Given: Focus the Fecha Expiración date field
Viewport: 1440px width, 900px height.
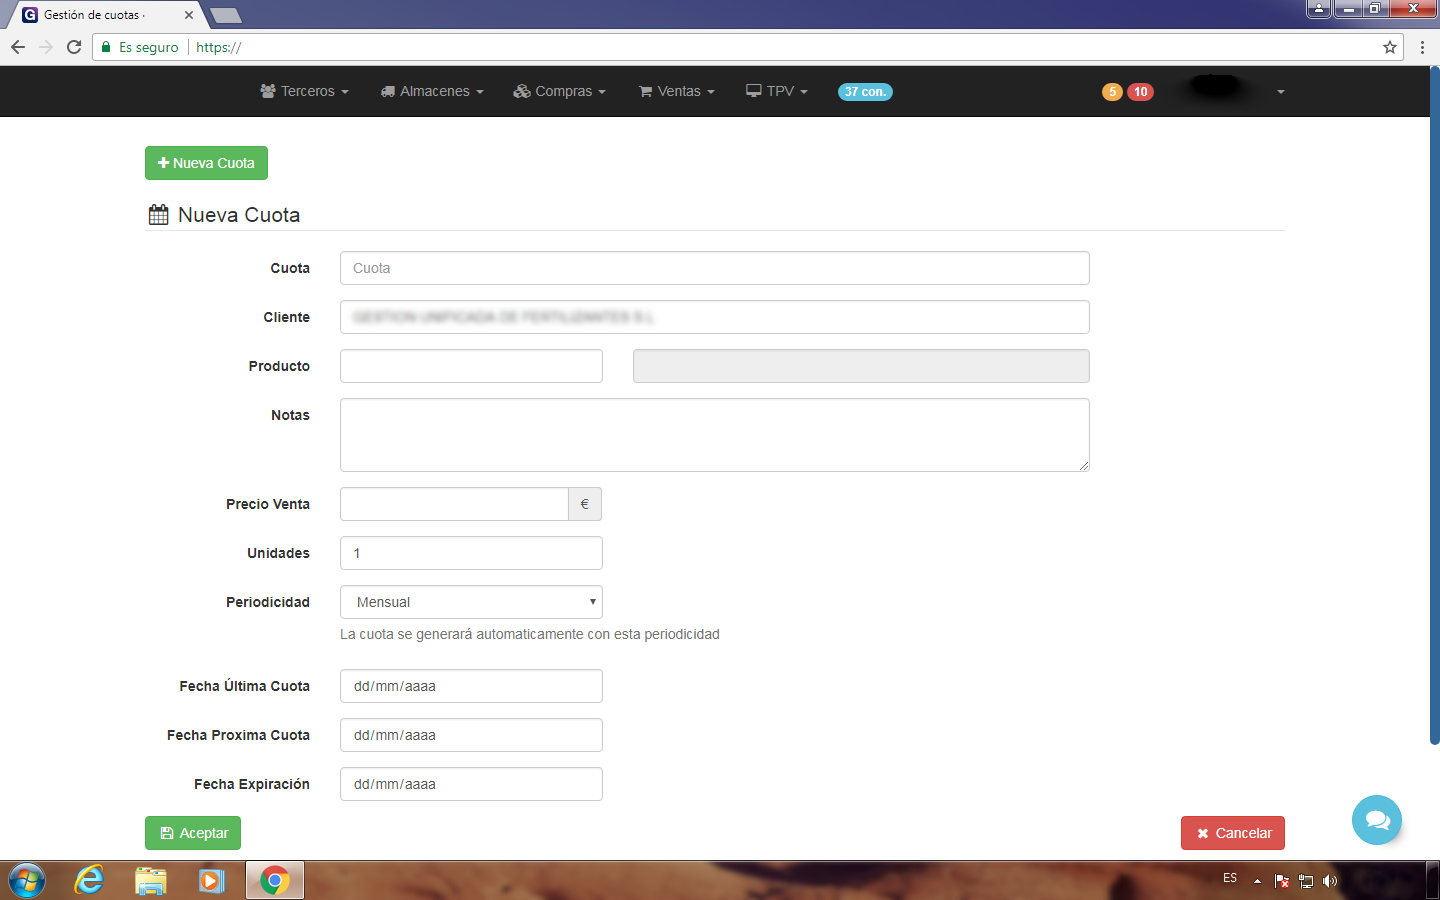Looking at the screenshot, I should point(471,784).
